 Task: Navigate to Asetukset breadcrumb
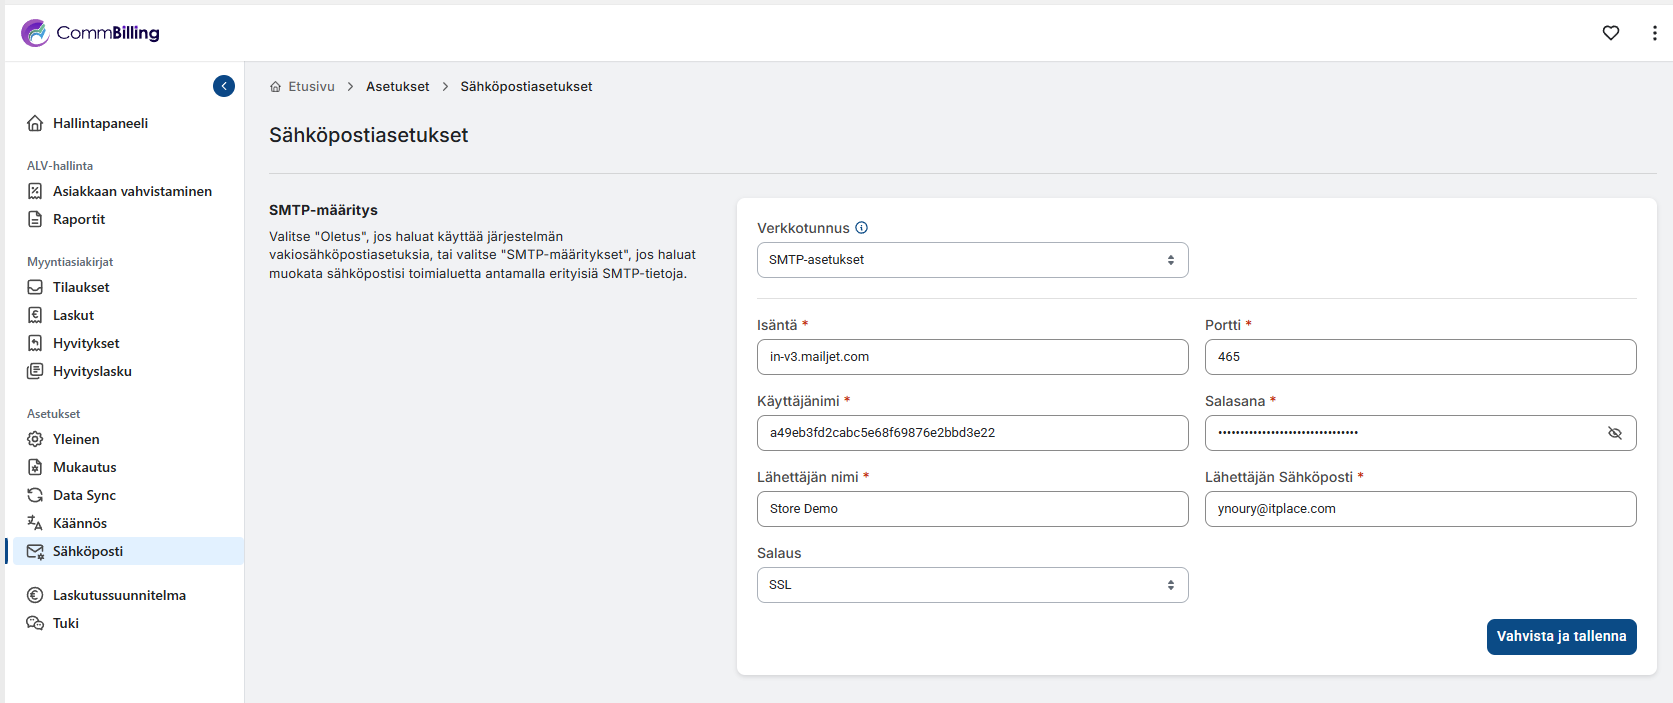(x=397, y=87)
